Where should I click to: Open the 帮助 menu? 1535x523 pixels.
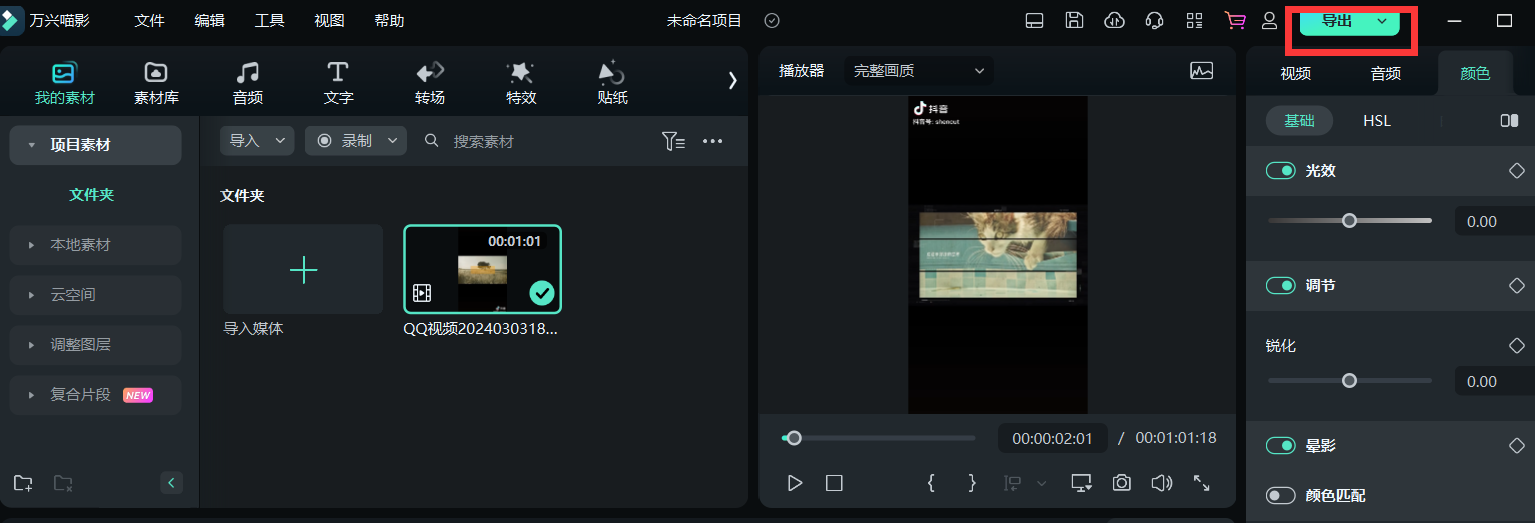pyautogui.click(x=389, y=21)
